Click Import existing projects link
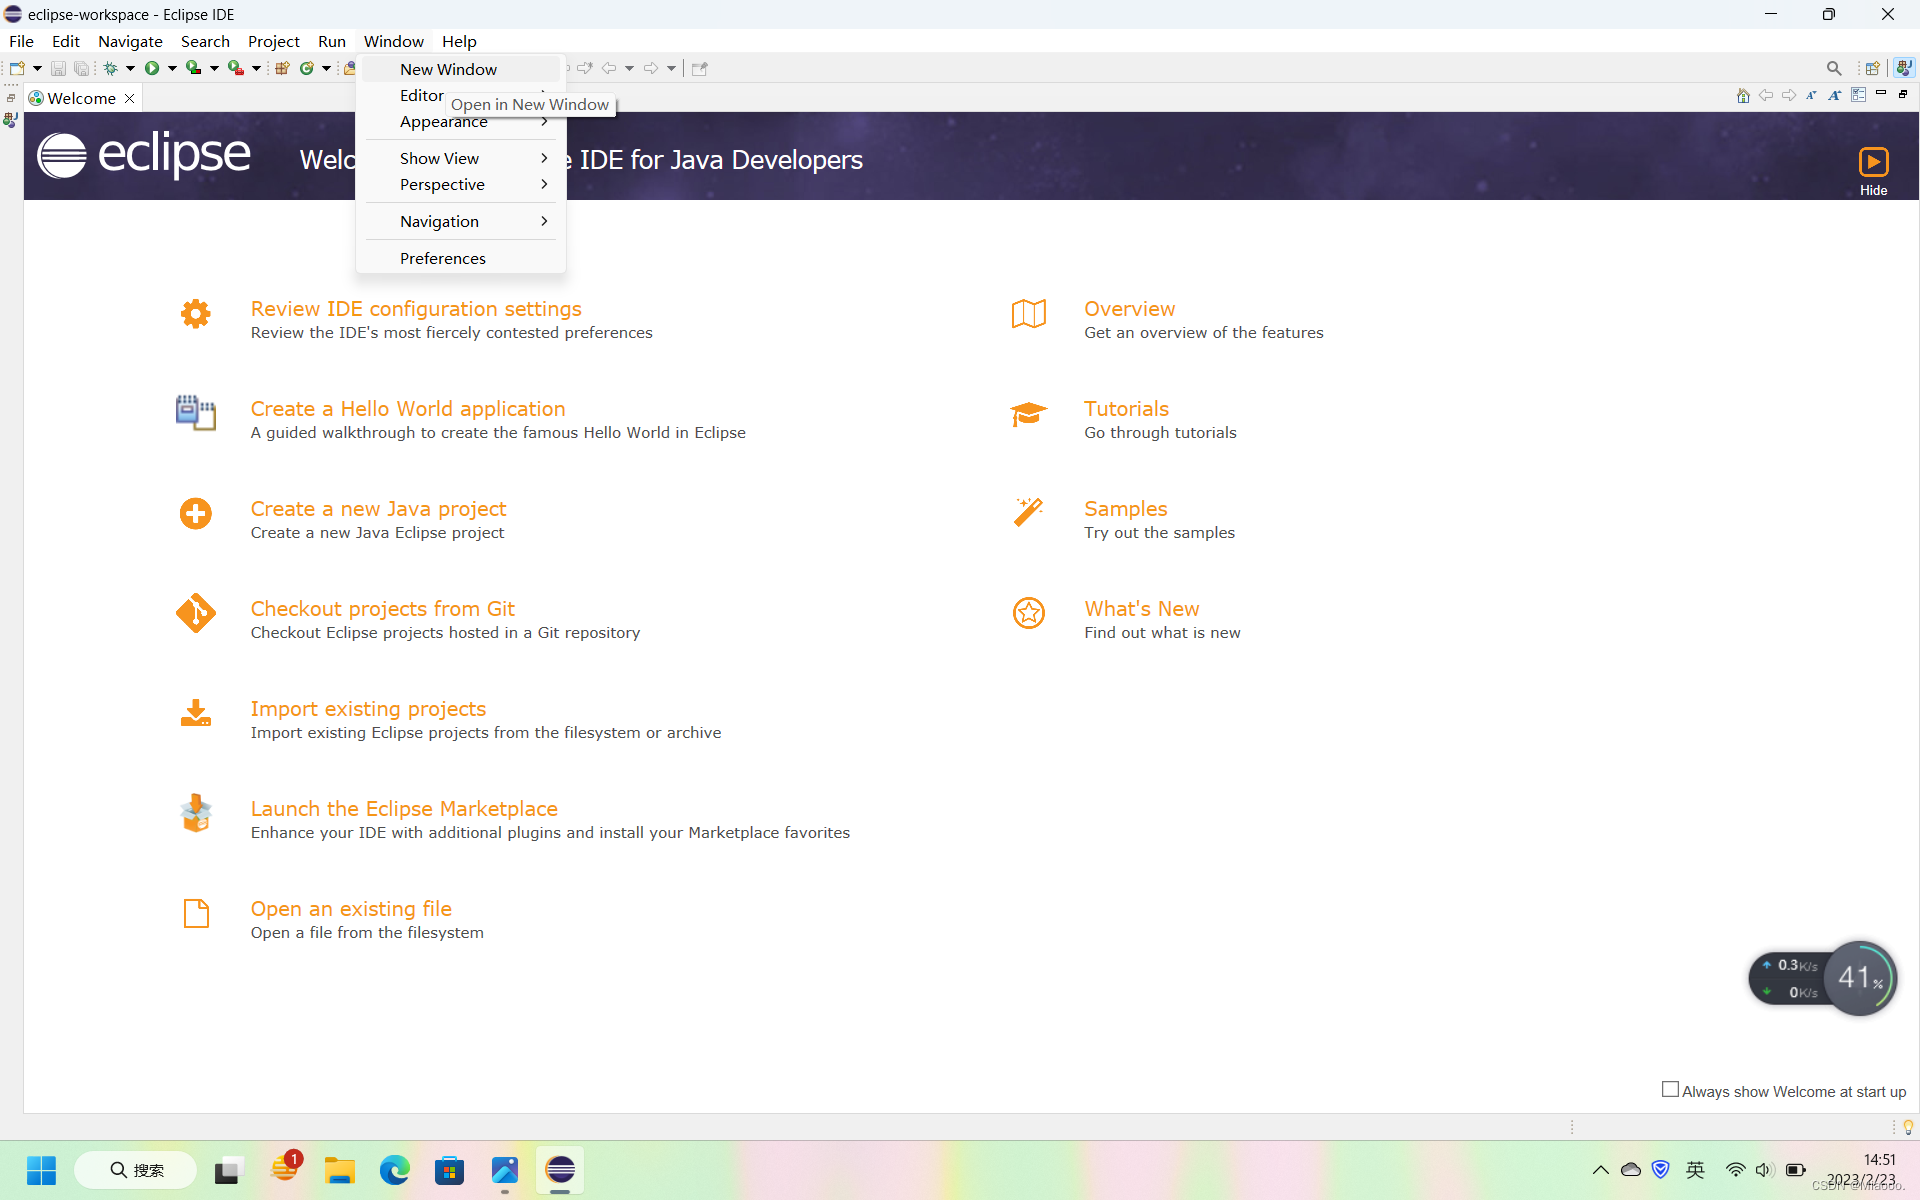Screen dimensions: 1920x1200 368,709
